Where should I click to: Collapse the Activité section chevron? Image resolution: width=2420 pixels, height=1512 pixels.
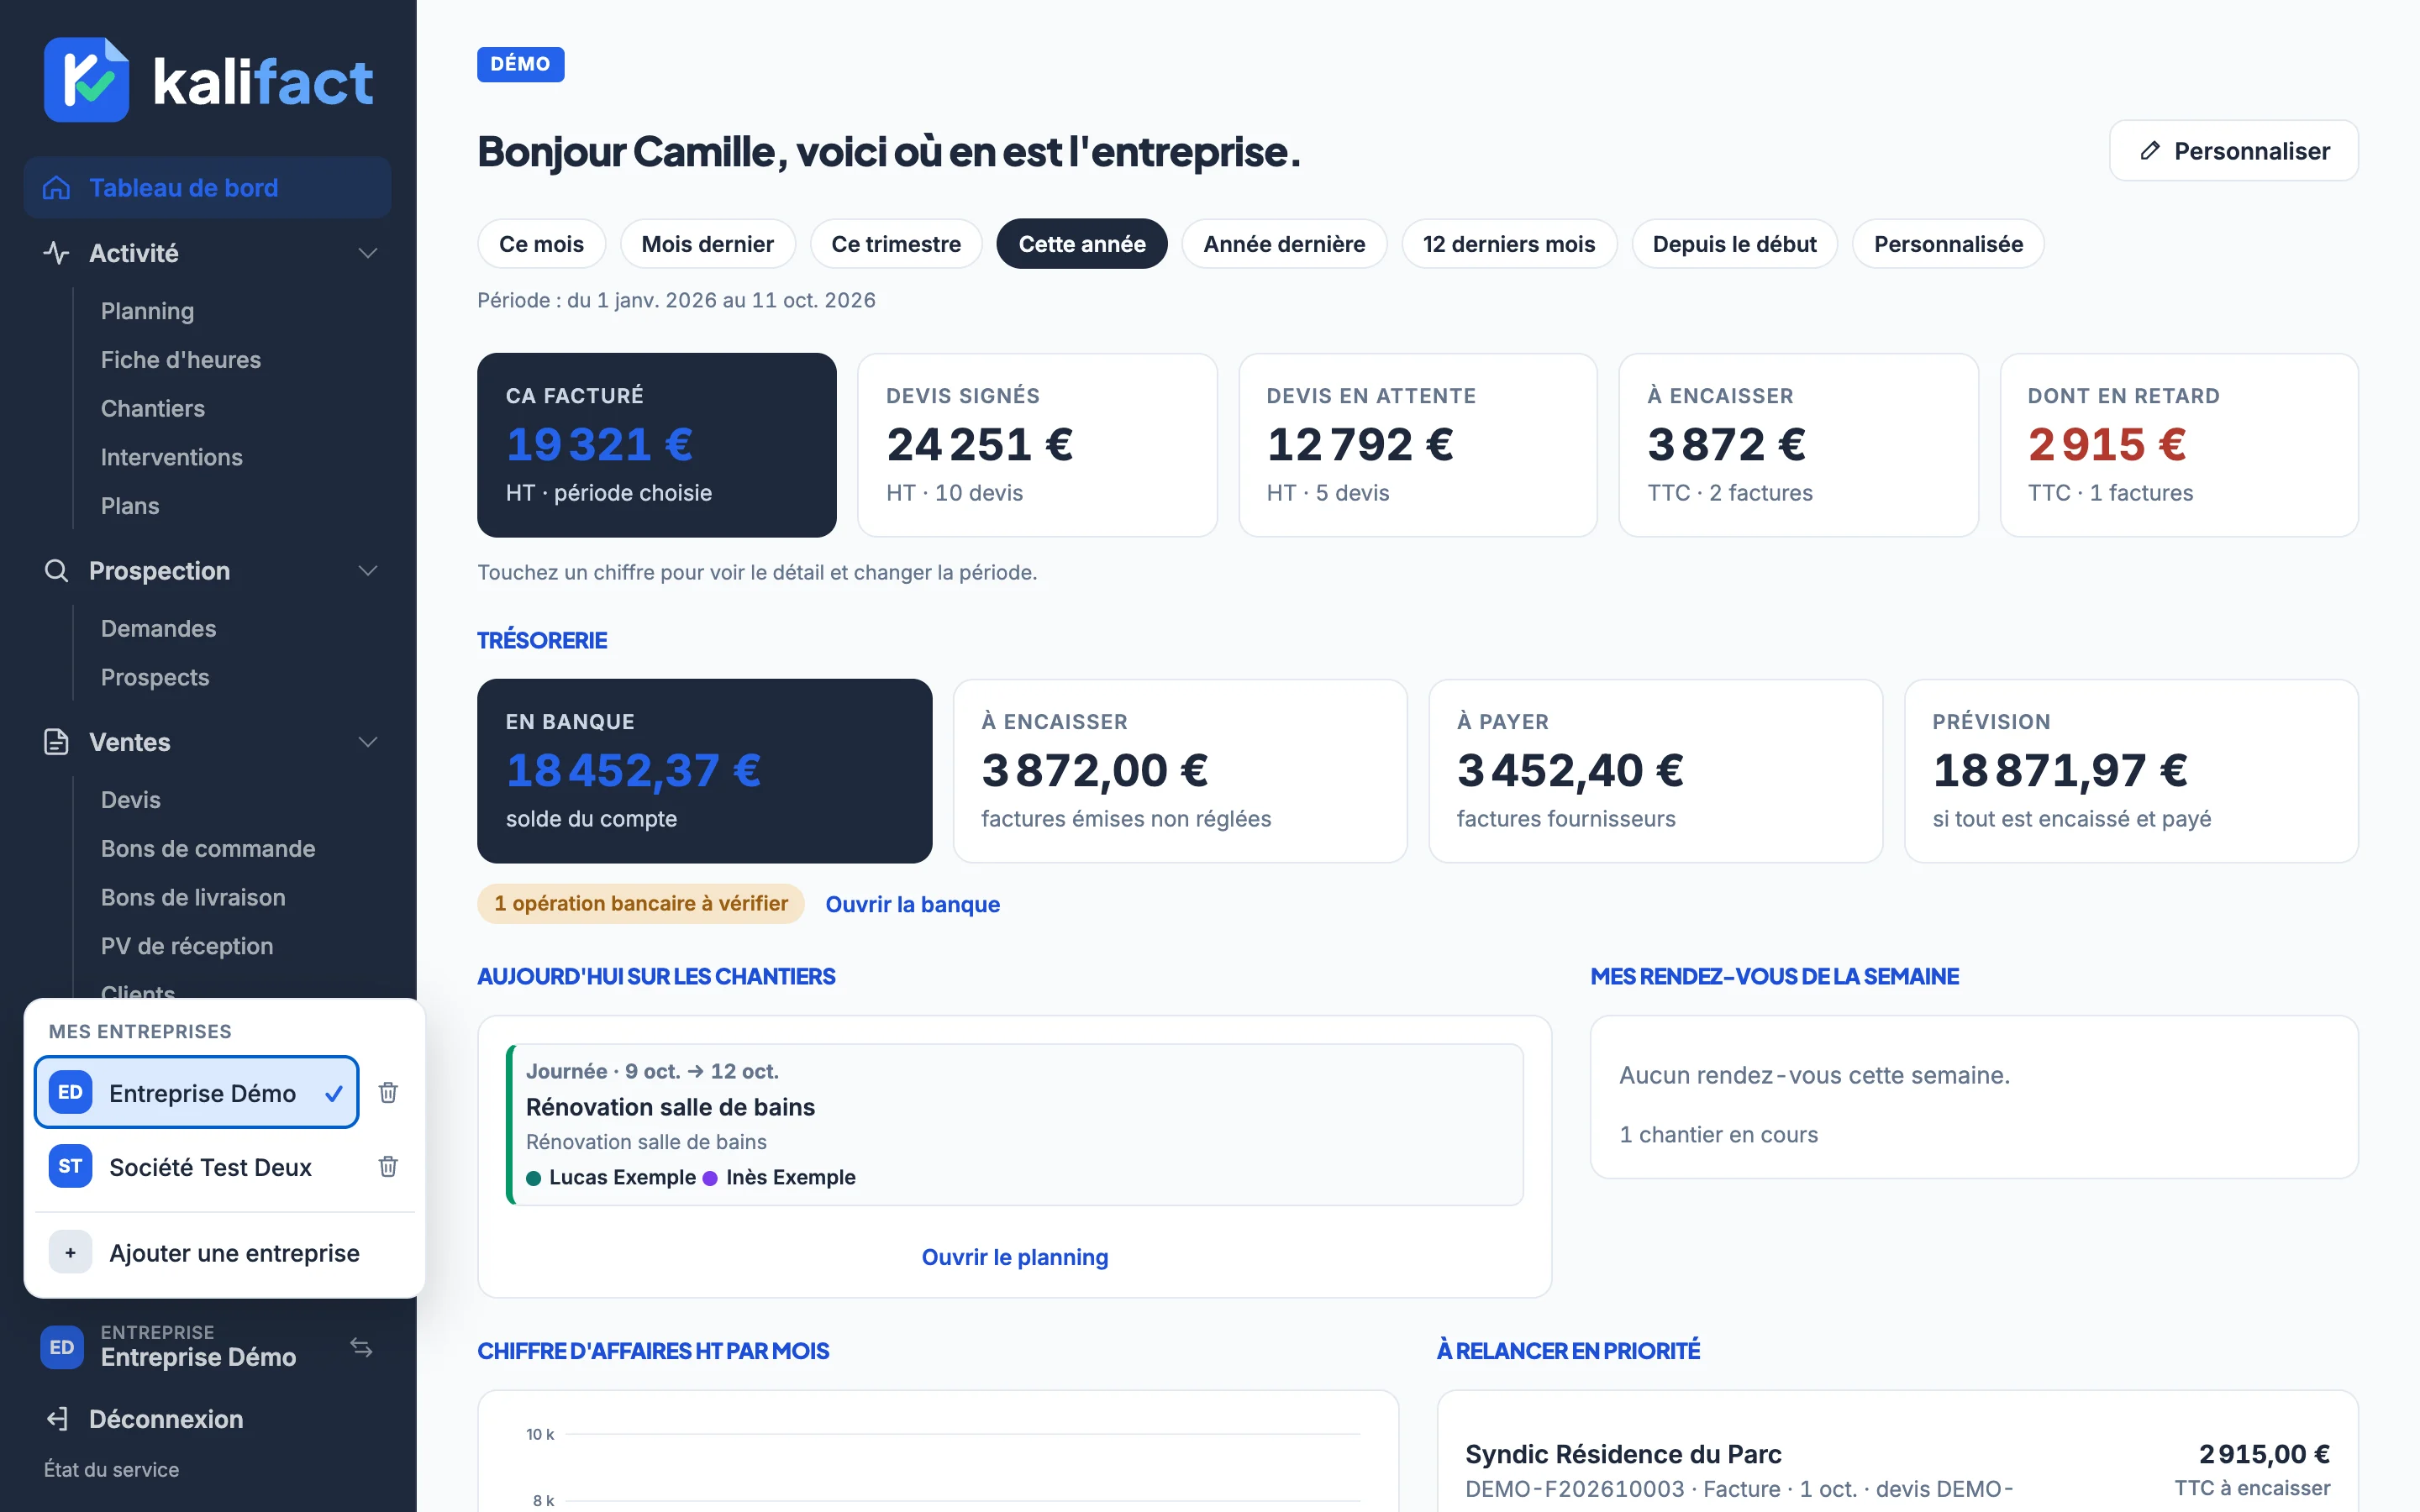coord(368,253)
